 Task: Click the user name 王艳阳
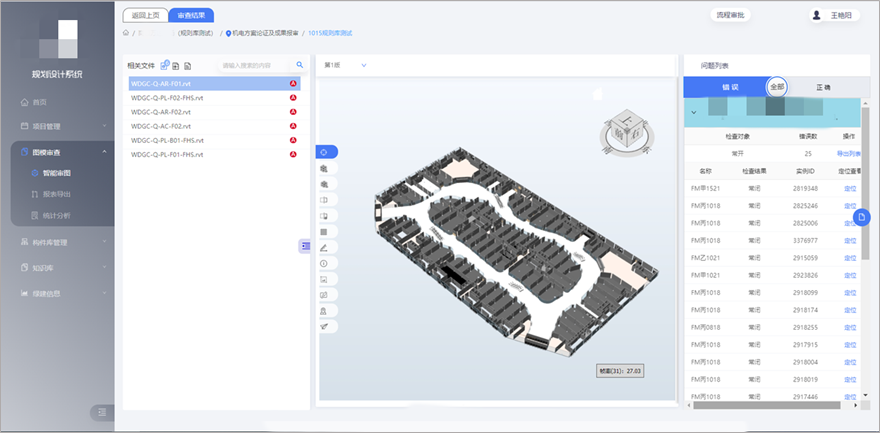(x=841, y=16)
